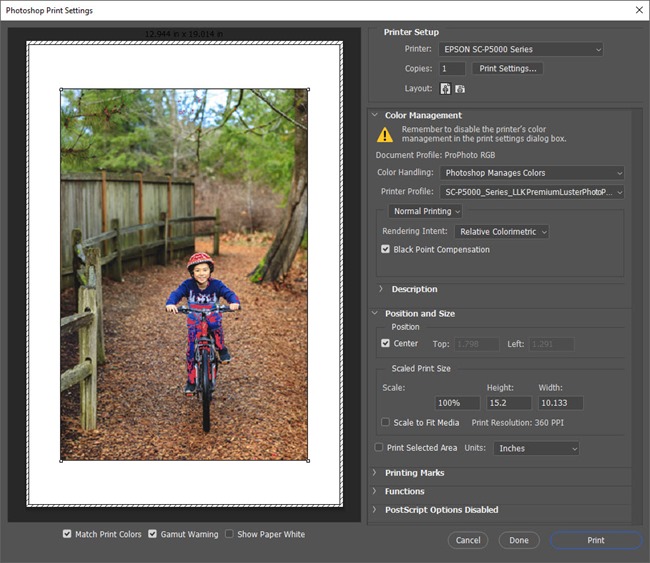The height and width of the screenshot is (563, 650).
Task: Collapse the Position and Size section
Action: pyautogui.click(x=375, y=313)
